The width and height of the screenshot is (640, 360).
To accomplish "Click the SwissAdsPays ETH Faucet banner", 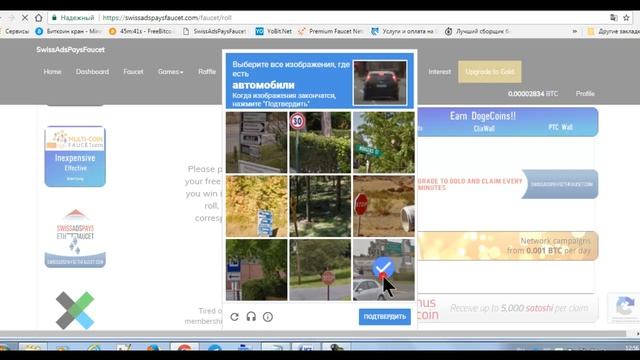I will (x=75, y=238).
